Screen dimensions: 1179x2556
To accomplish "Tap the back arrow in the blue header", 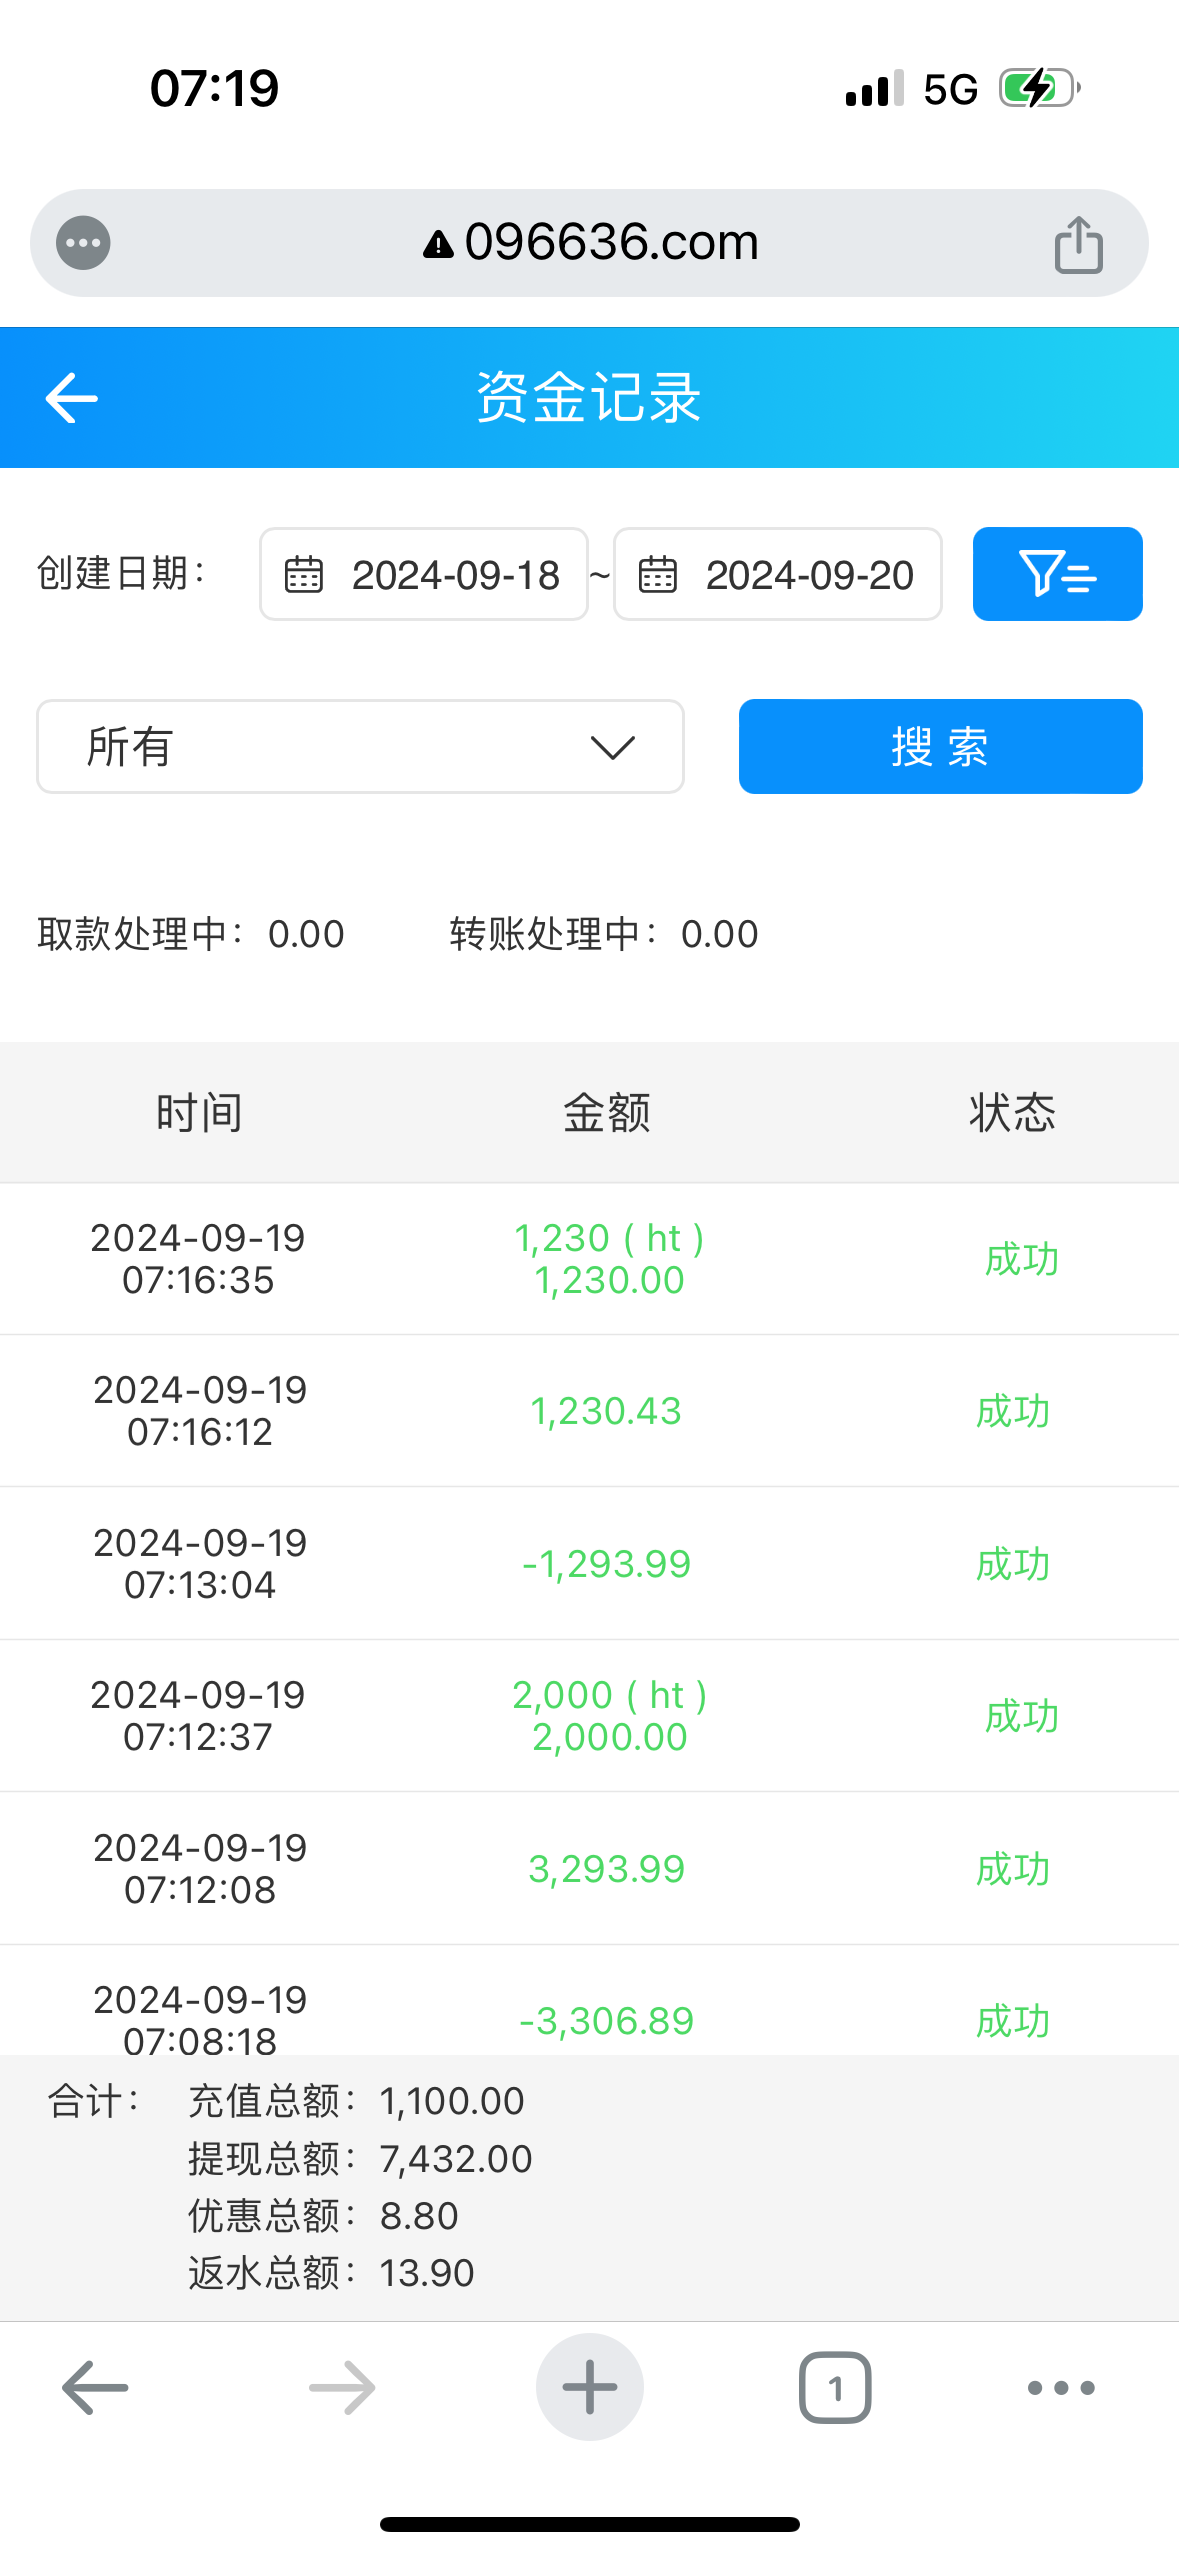I will pyautogui.click(x=72, y=398).
